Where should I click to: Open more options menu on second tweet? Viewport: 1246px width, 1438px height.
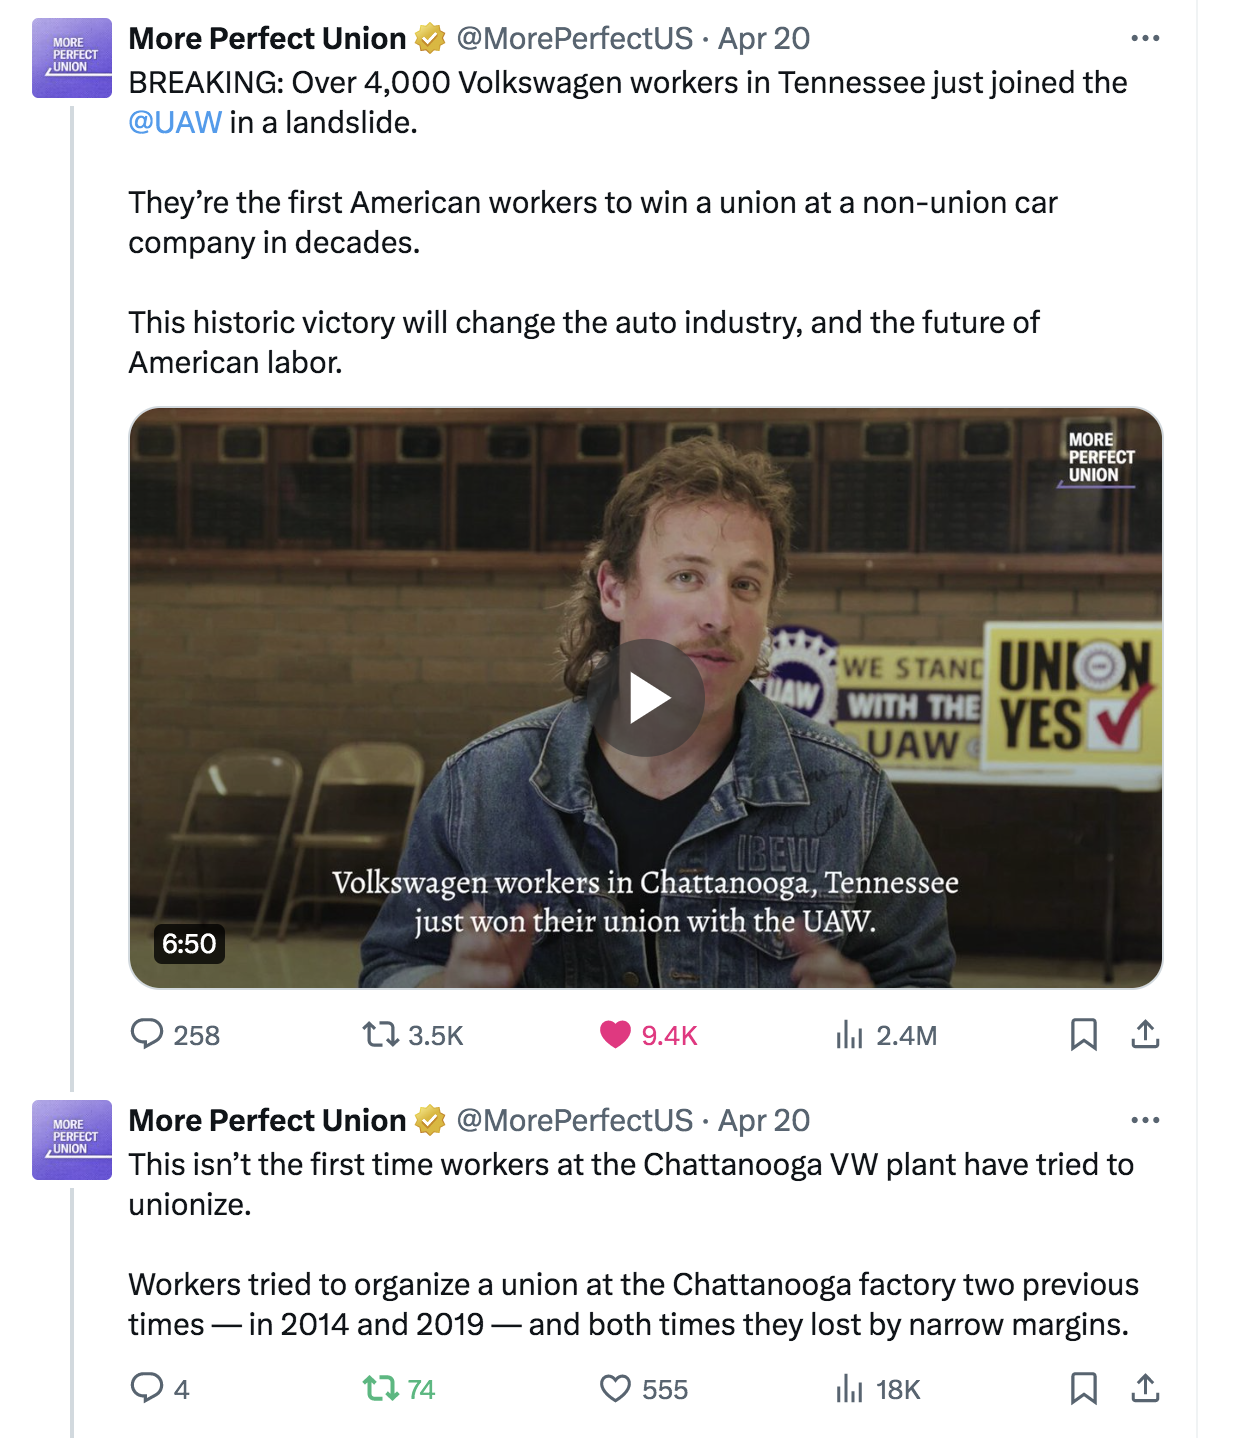pos(1145,1120)
